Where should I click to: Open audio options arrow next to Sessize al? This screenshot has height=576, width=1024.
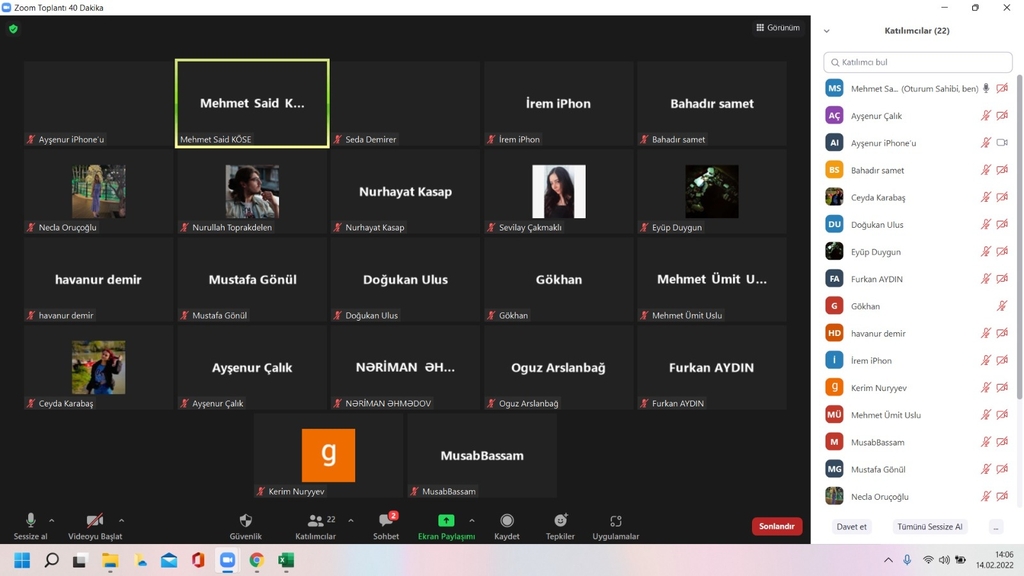point(52,520)
